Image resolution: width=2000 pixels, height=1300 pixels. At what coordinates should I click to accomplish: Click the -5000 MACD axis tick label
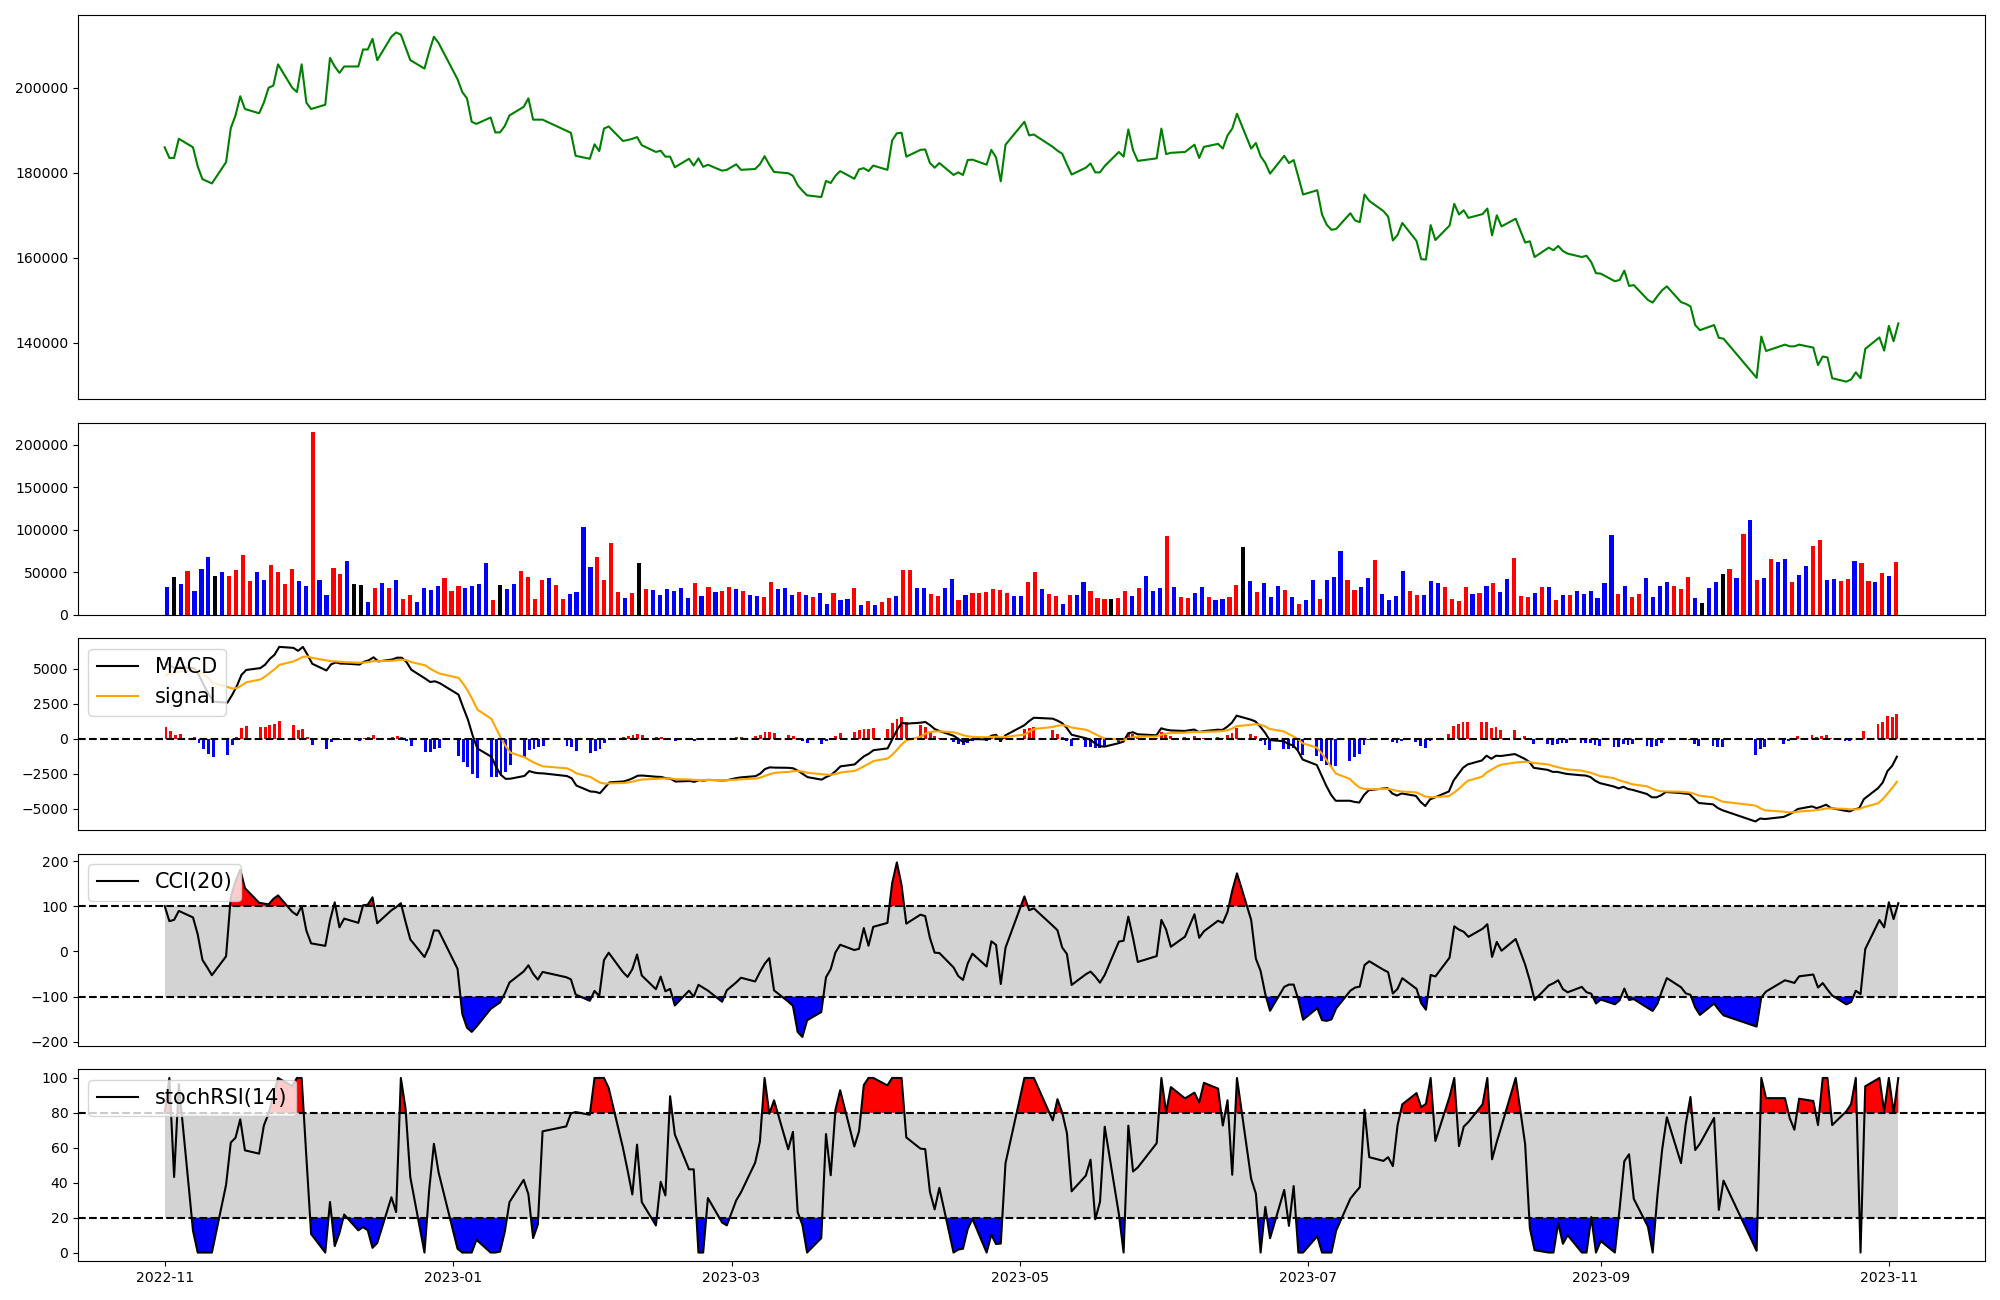pyautogui.click(x=46, y=809)
